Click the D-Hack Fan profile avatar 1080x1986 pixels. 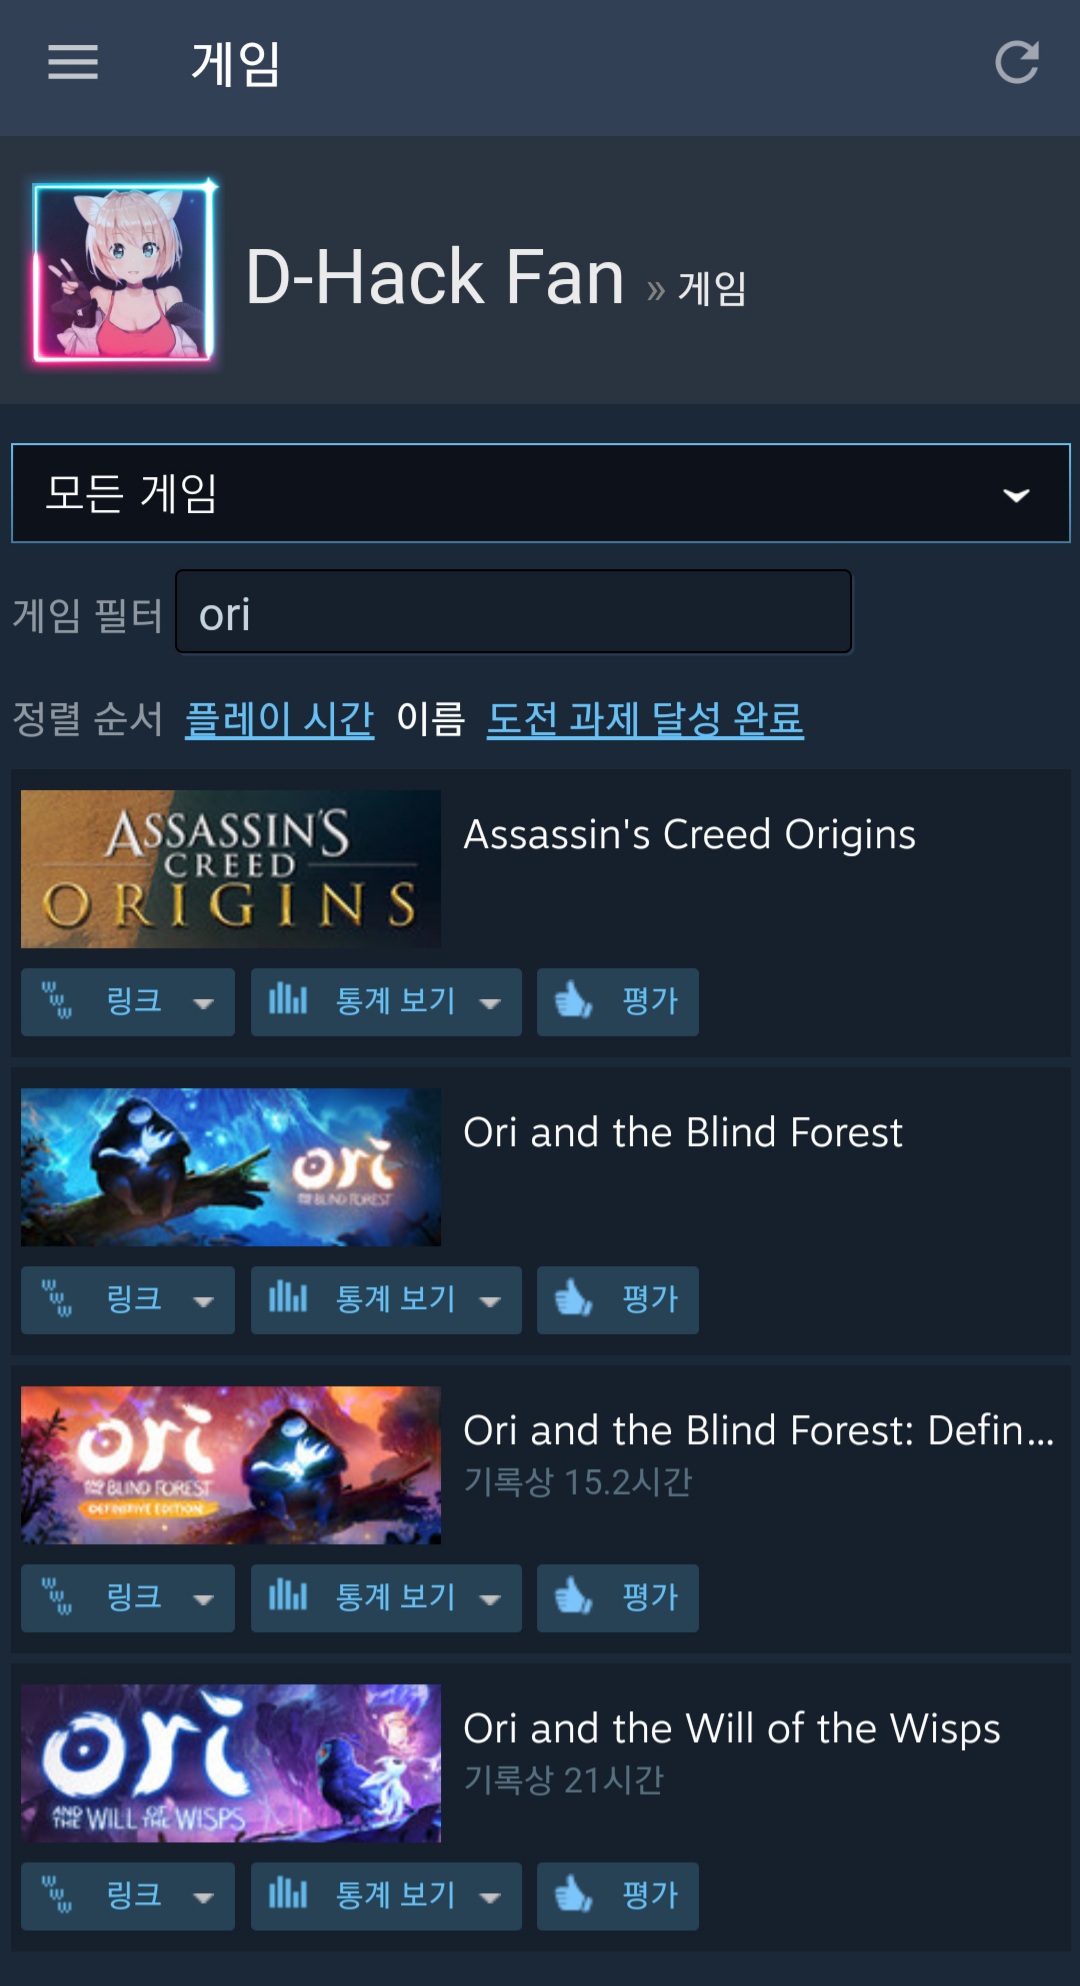point(124,272)
